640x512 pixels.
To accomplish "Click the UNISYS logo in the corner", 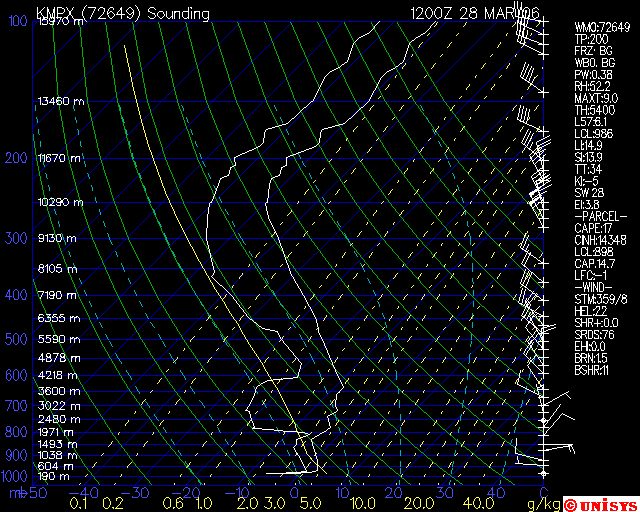I will [599, 503].
